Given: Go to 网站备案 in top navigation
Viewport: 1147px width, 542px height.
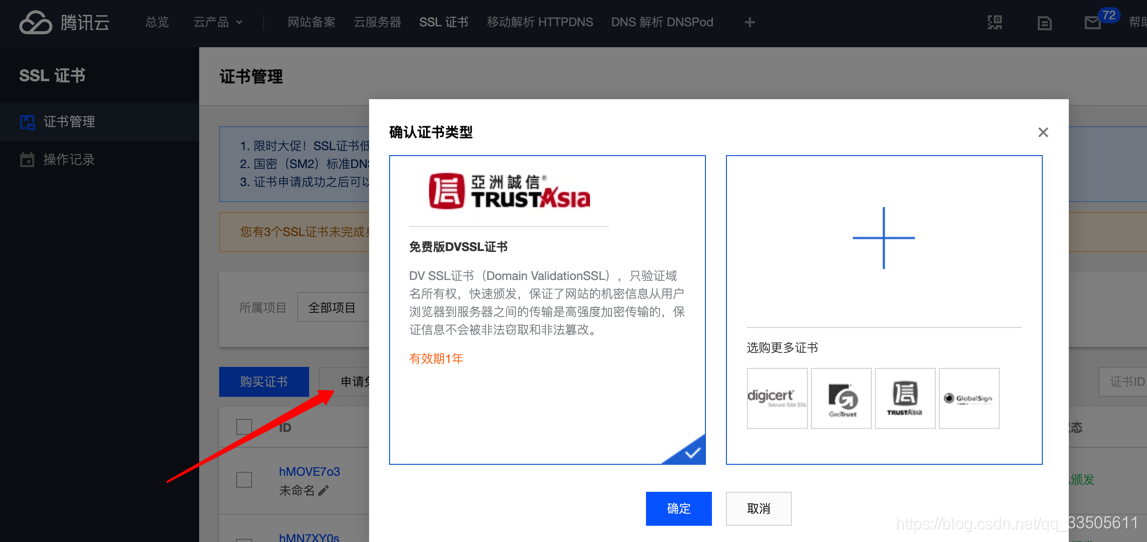Looking at the screenshot, I should 311,23.
